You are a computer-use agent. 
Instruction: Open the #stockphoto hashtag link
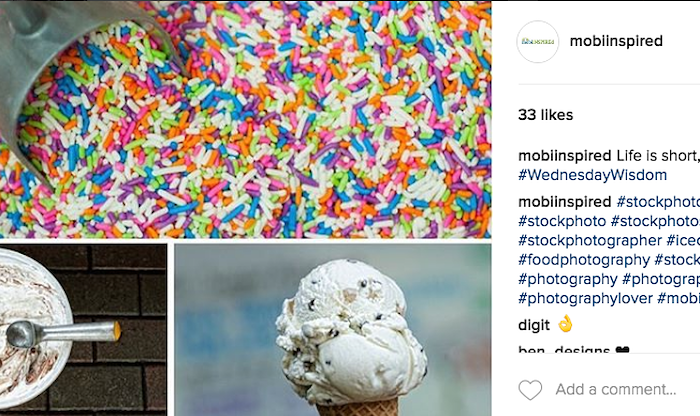[562, 221]
